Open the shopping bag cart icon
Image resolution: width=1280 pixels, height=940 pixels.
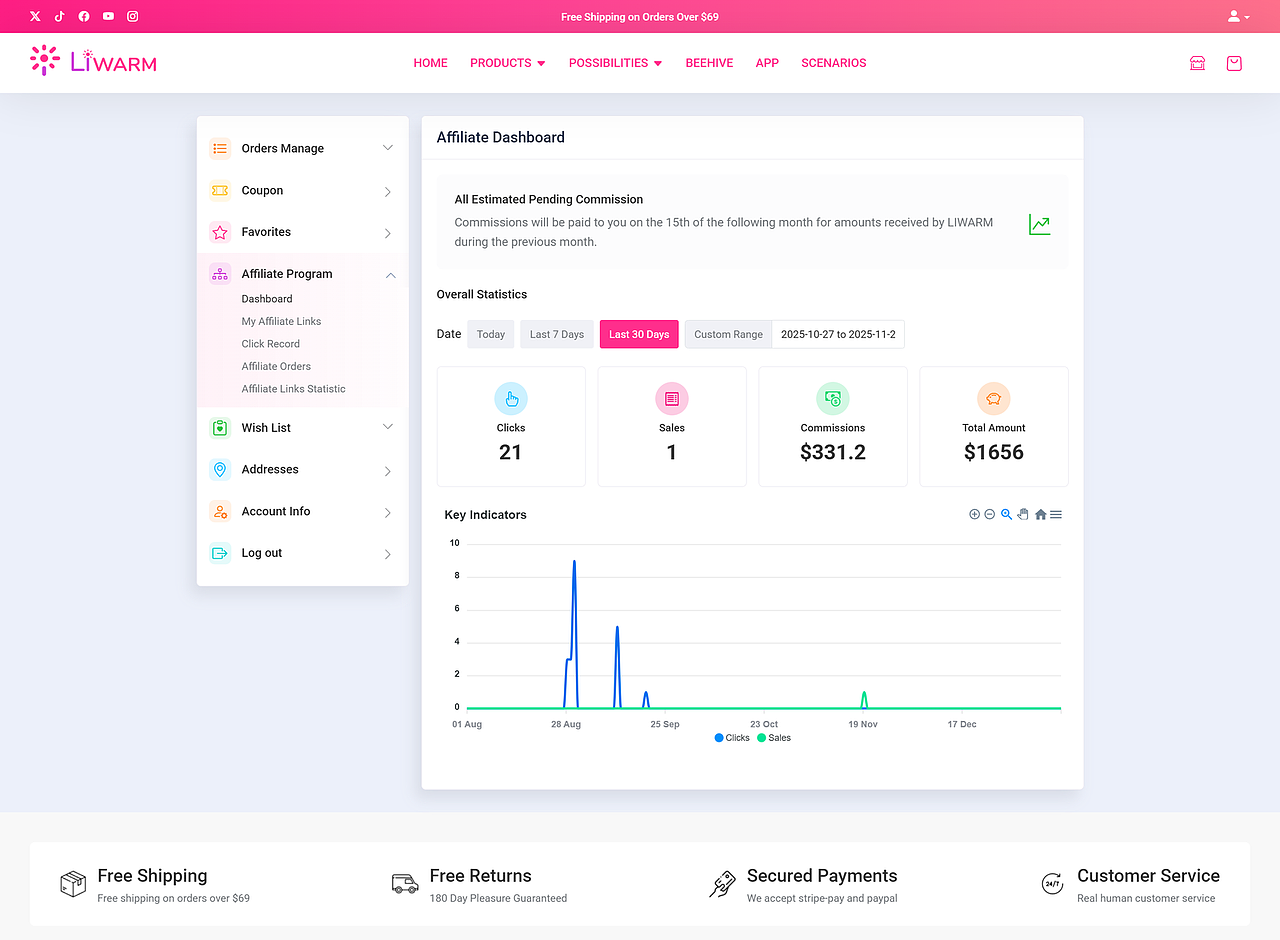click(1234, 63)
